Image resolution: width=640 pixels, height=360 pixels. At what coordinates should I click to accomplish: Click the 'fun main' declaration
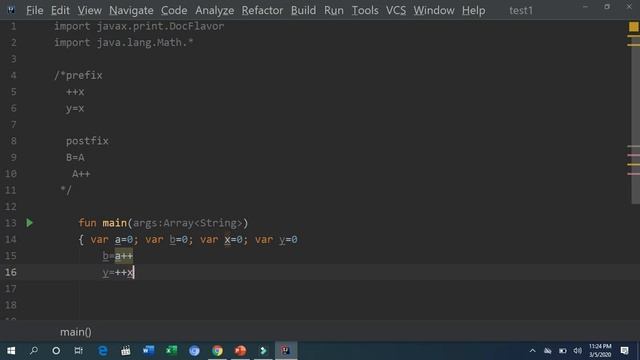click(x=102, y=223)
